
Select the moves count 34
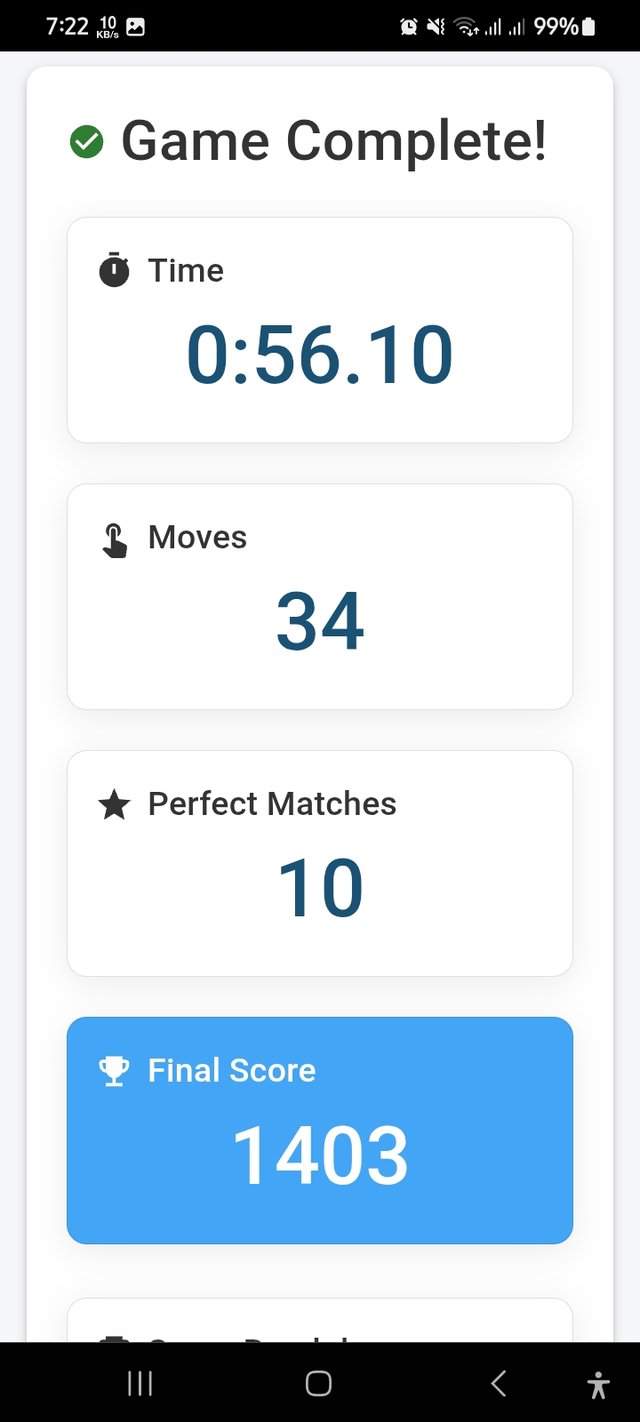320,621
